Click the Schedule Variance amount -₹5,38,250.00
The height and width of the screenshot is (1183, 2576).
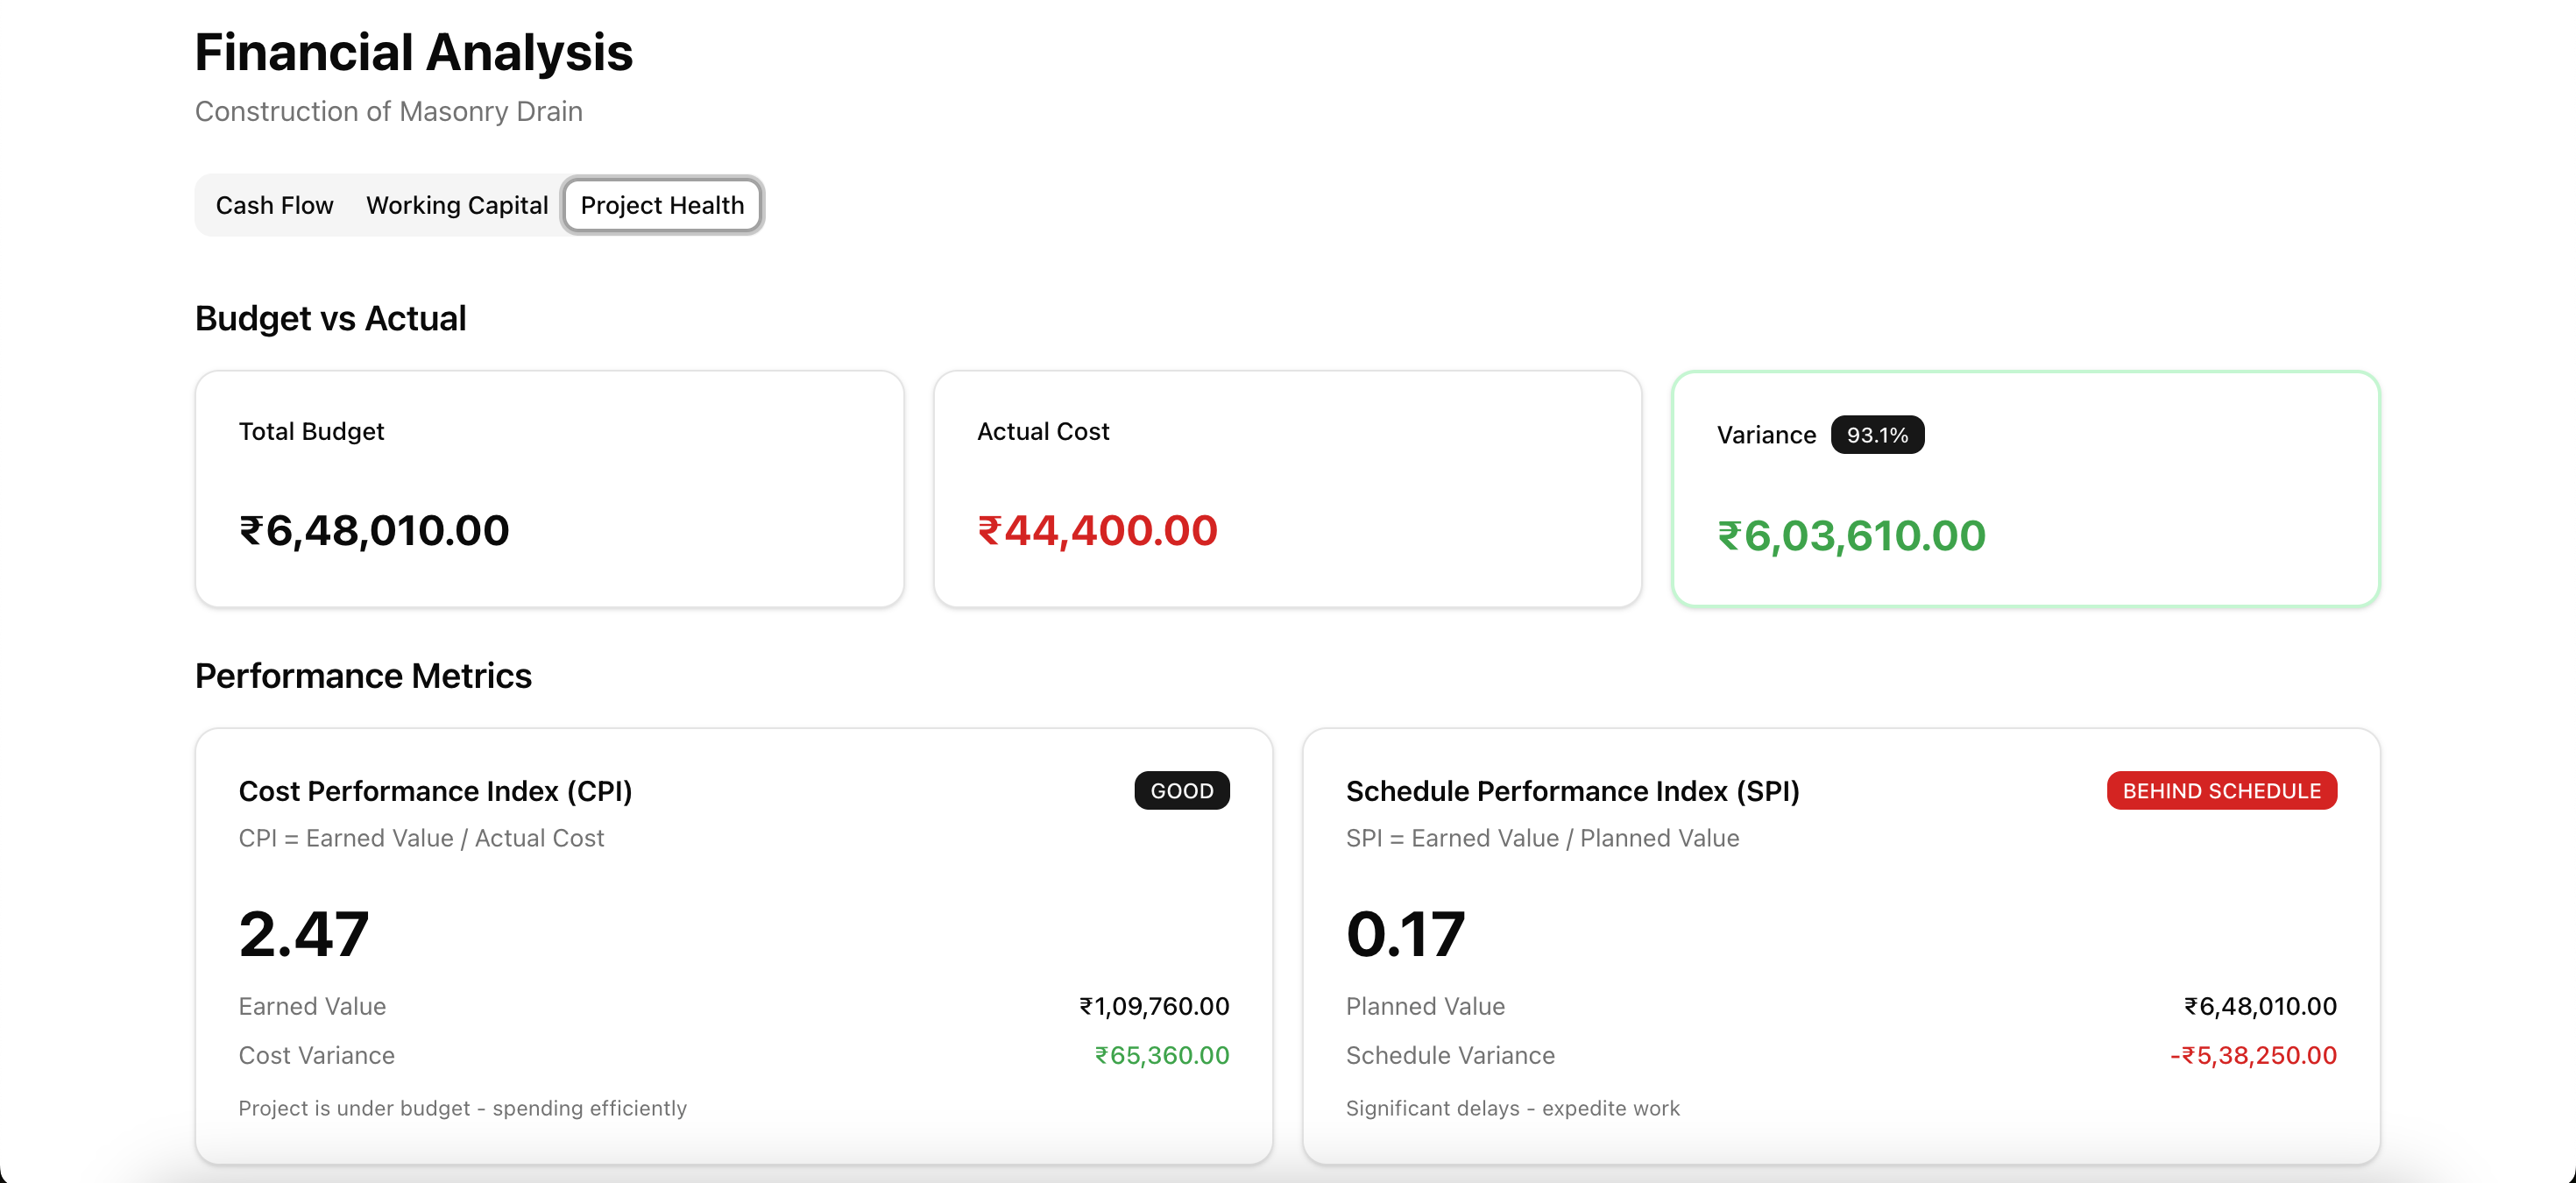[x=2252, y=1055]
